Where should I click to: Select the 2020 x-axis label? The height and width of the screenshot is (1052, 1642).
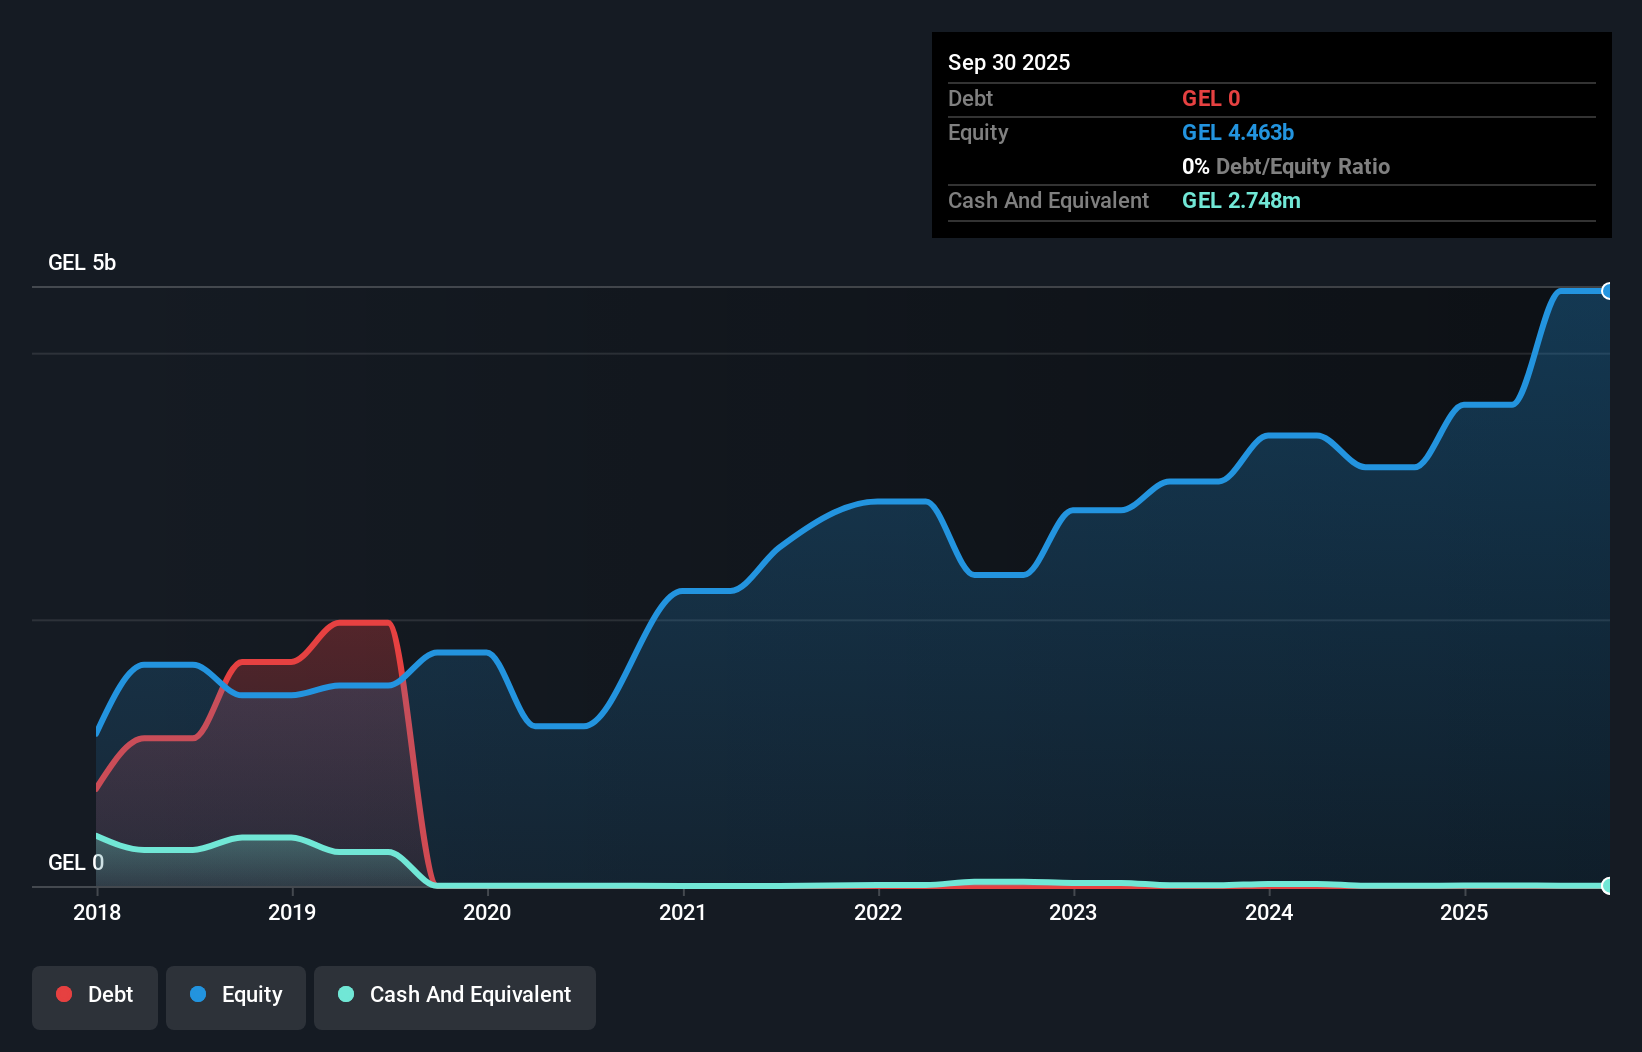point(487,912)
